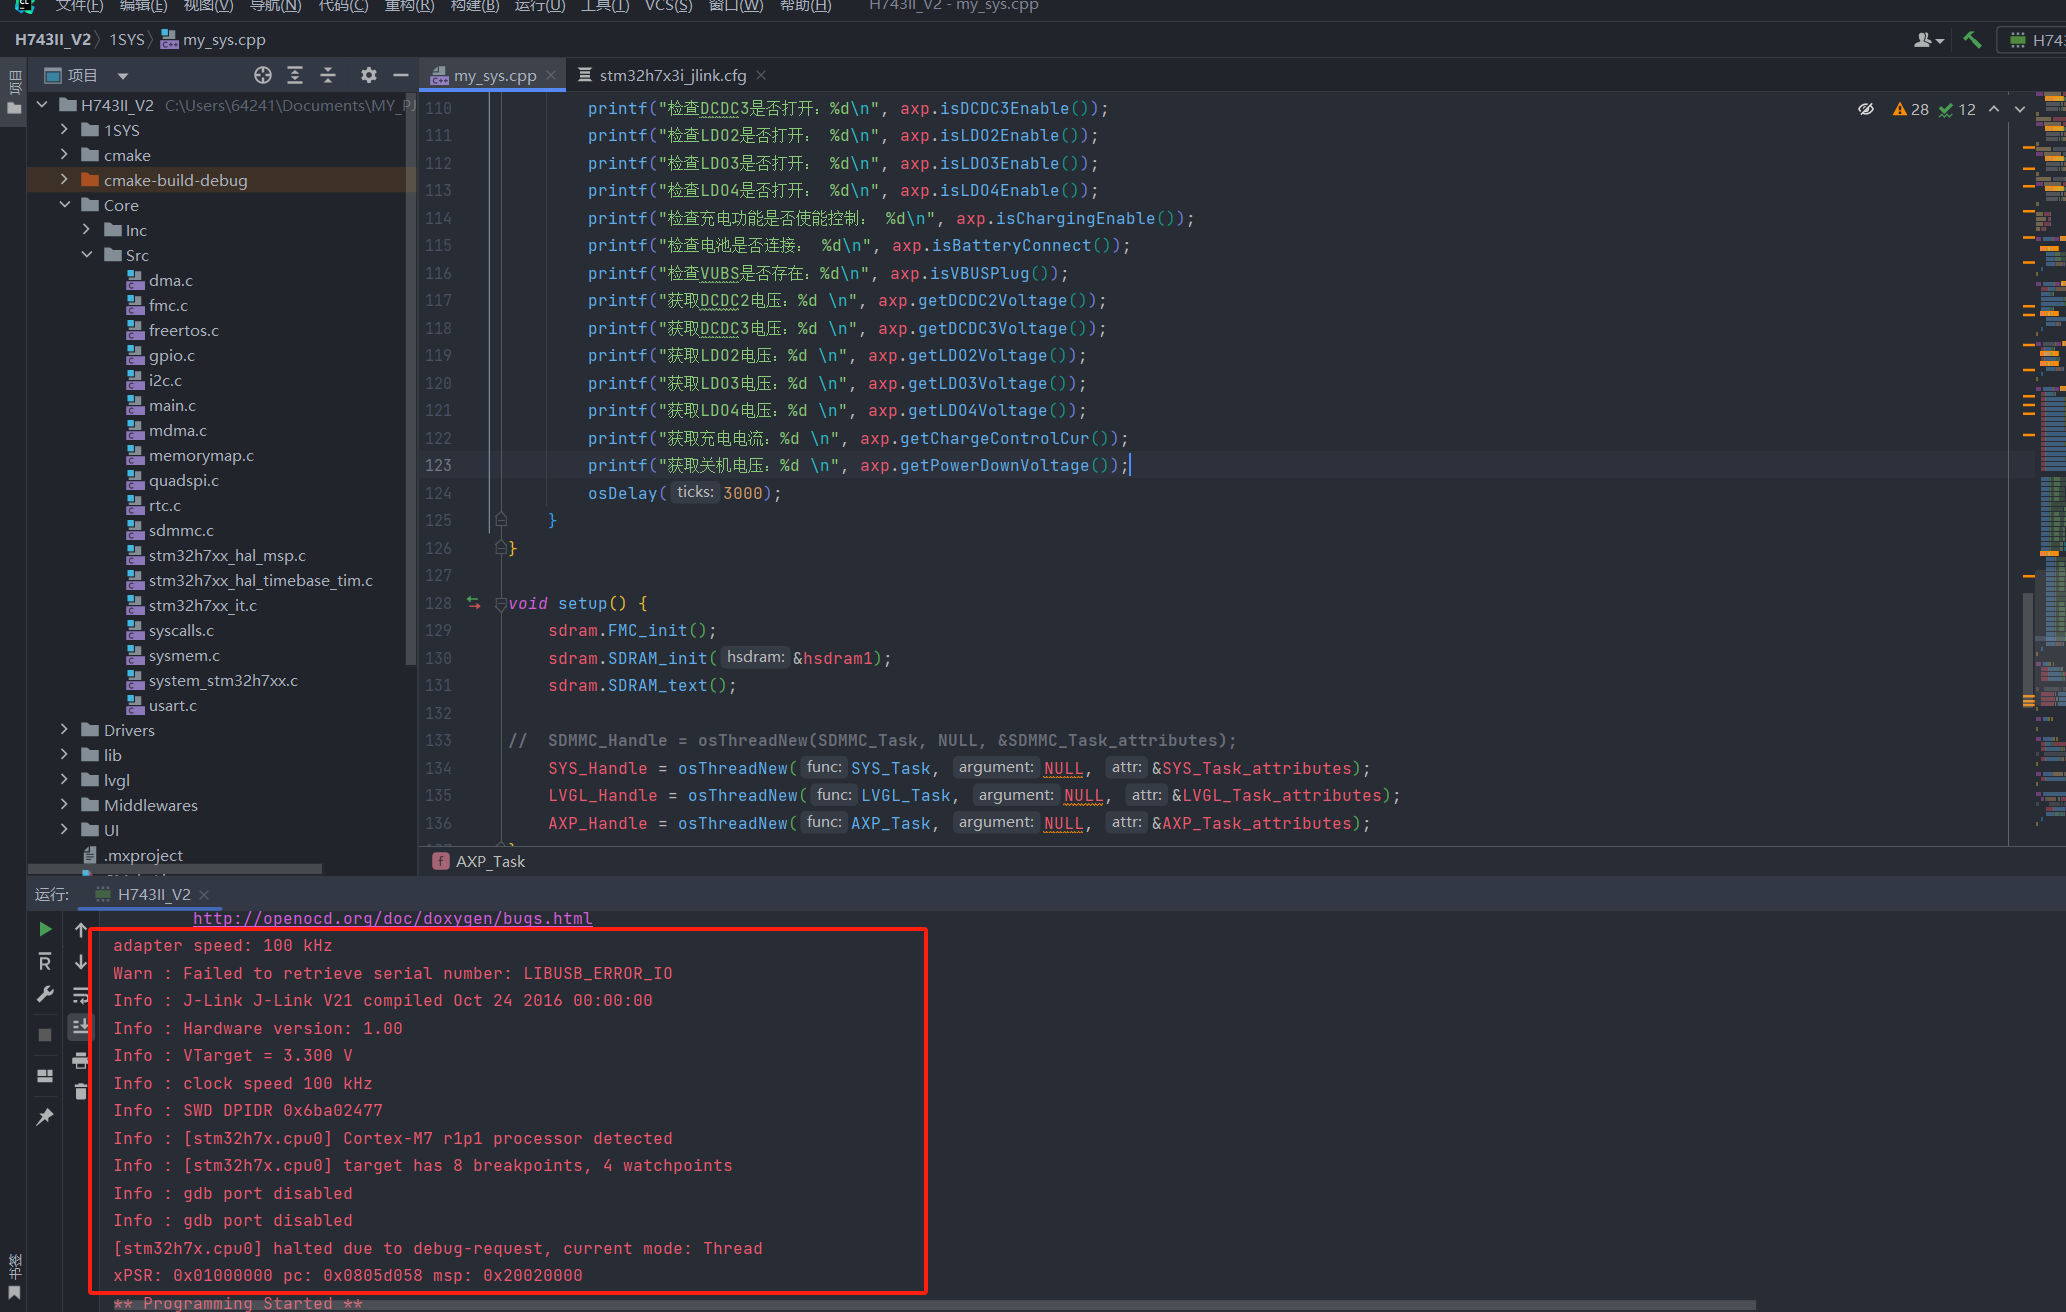Click the locate-in-project target icon
This screenshot has height=1312, width=2066.
click(263, 75)
